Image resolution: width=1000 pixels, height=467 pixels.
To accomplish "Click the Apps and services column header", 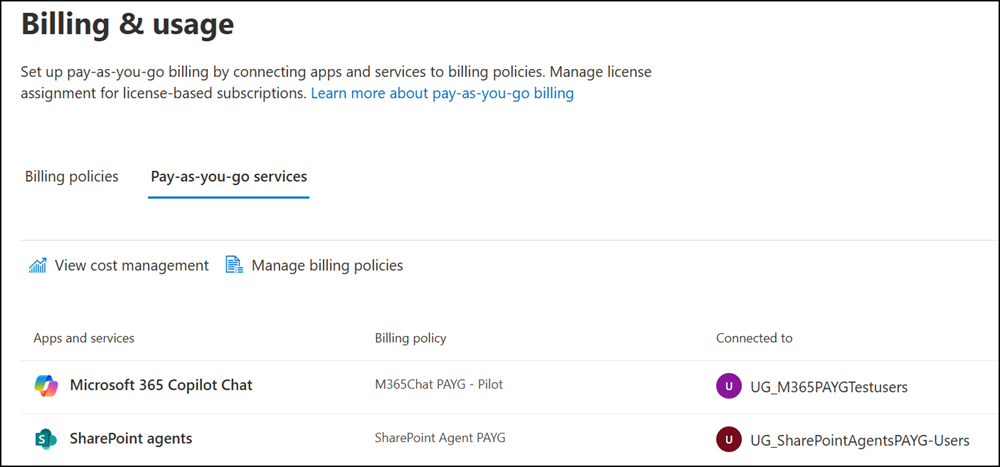I will (x=84, y=338).
